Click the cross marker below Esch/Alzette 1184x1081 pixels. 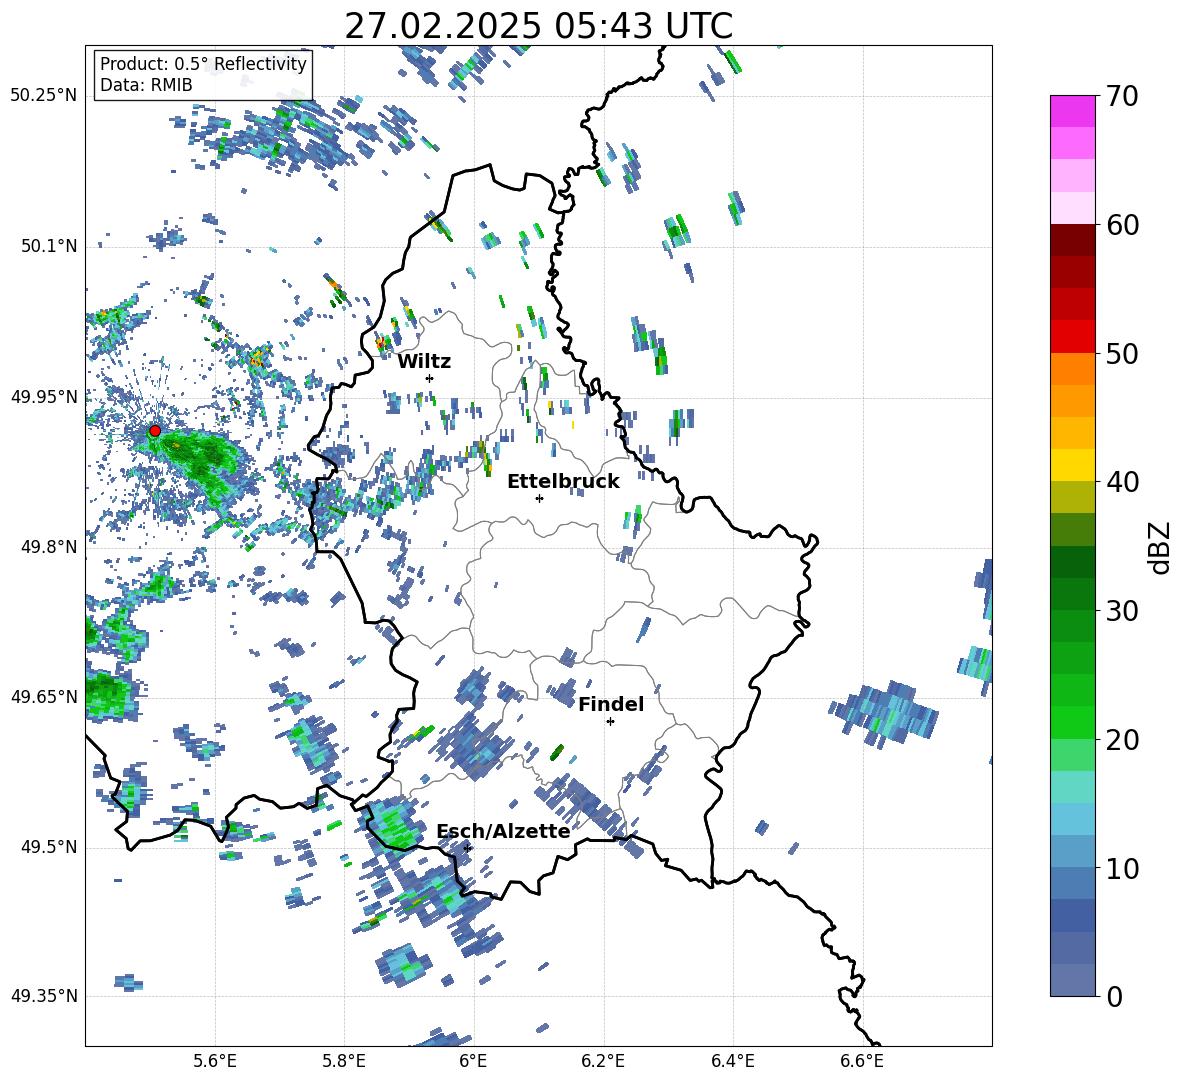(x=468, y=848)
